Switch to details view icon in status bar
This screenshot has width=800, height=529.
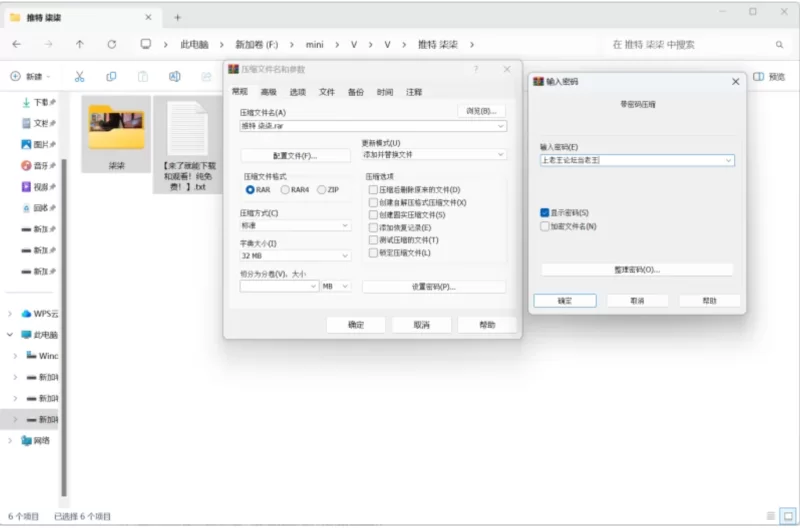771,516
